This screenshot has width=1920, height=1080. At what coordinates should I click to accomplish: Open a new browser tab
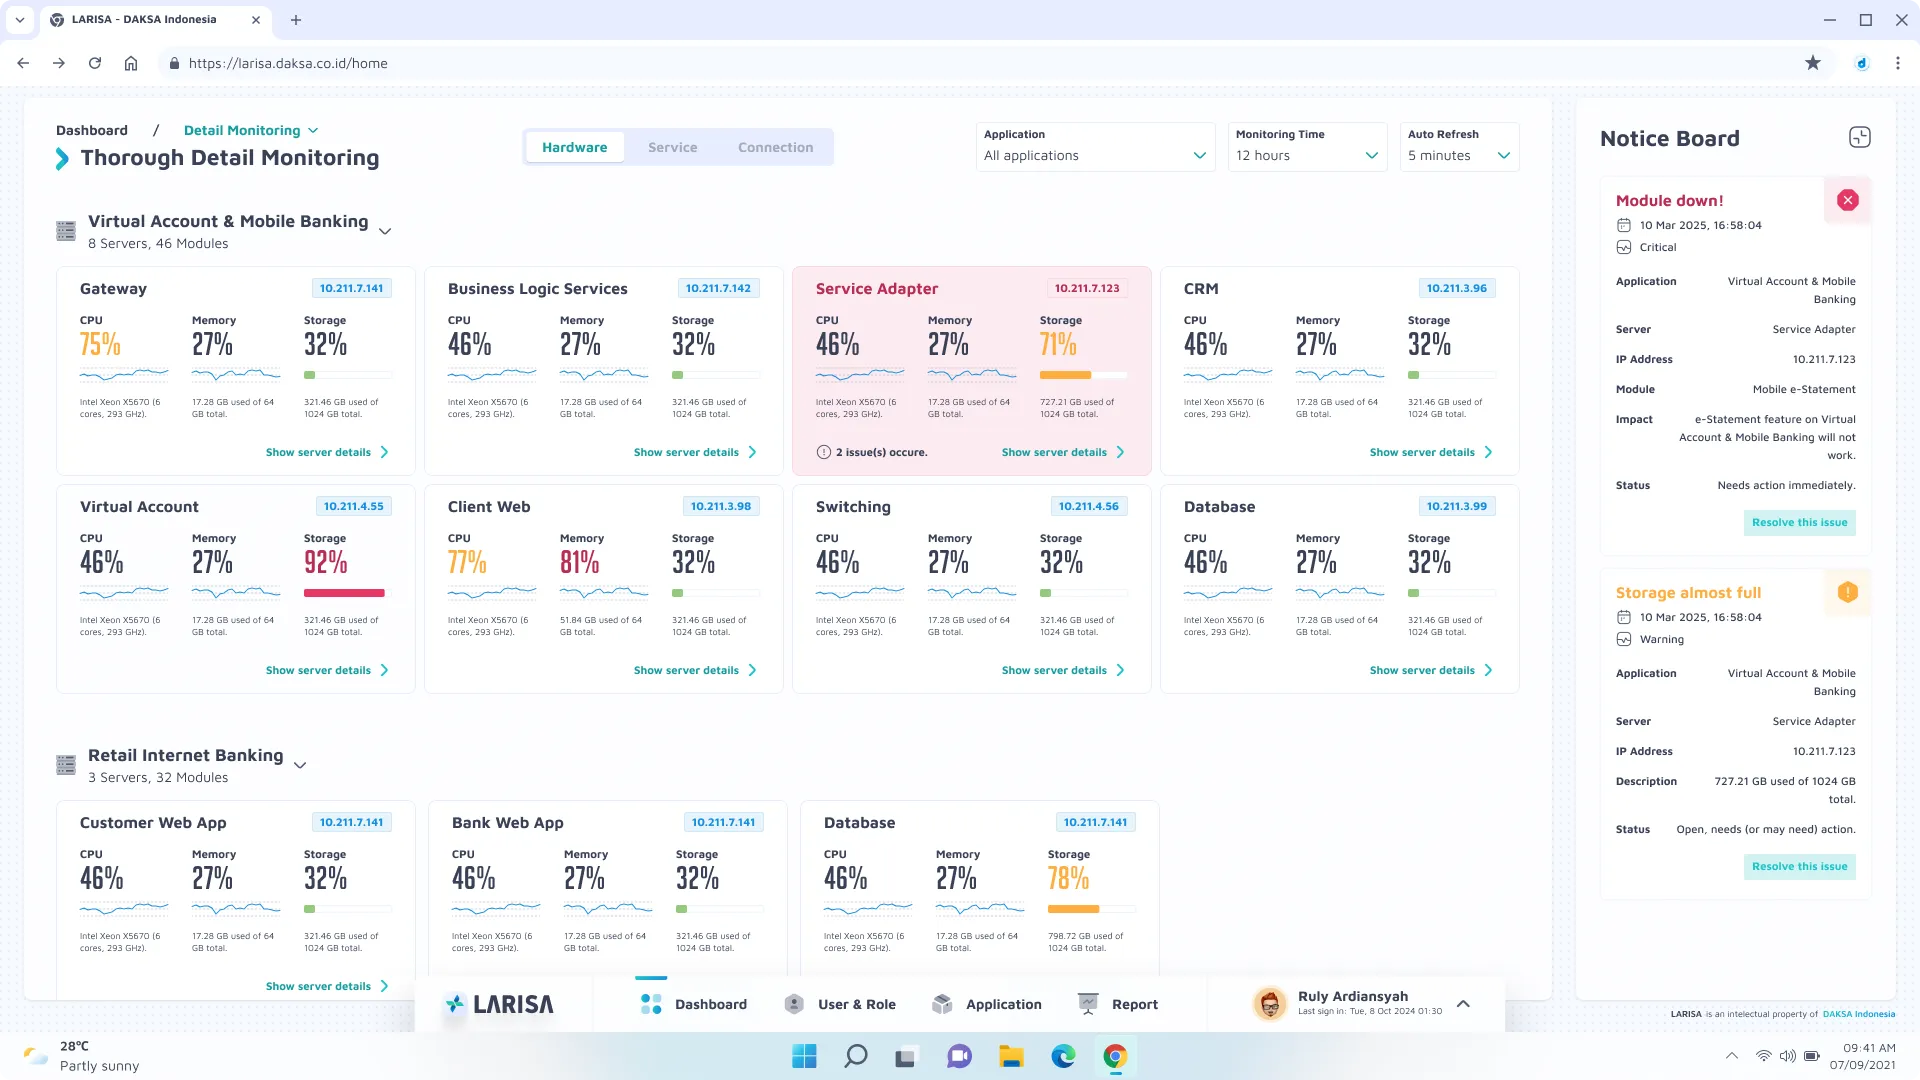(x=296, y=20)
